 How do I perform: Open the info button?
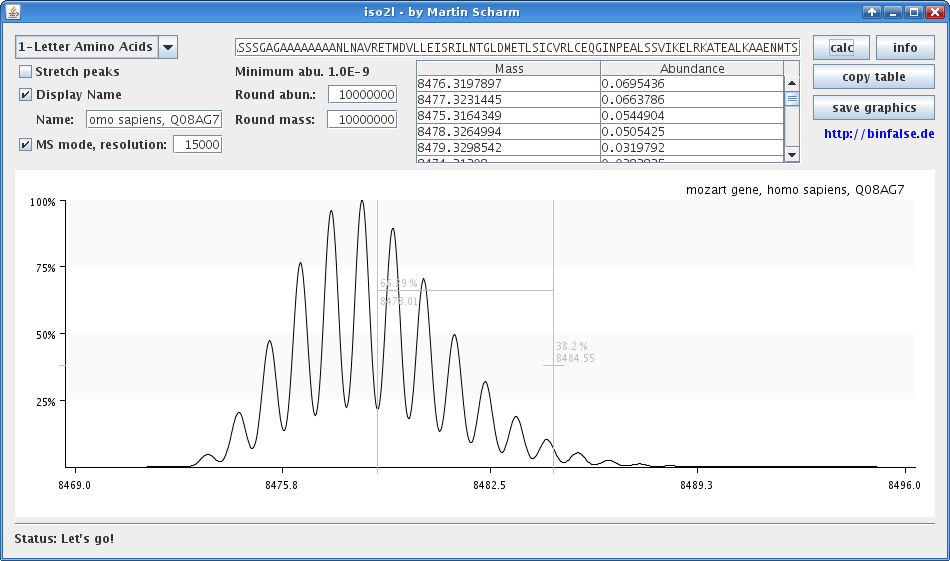pos(905,48)
